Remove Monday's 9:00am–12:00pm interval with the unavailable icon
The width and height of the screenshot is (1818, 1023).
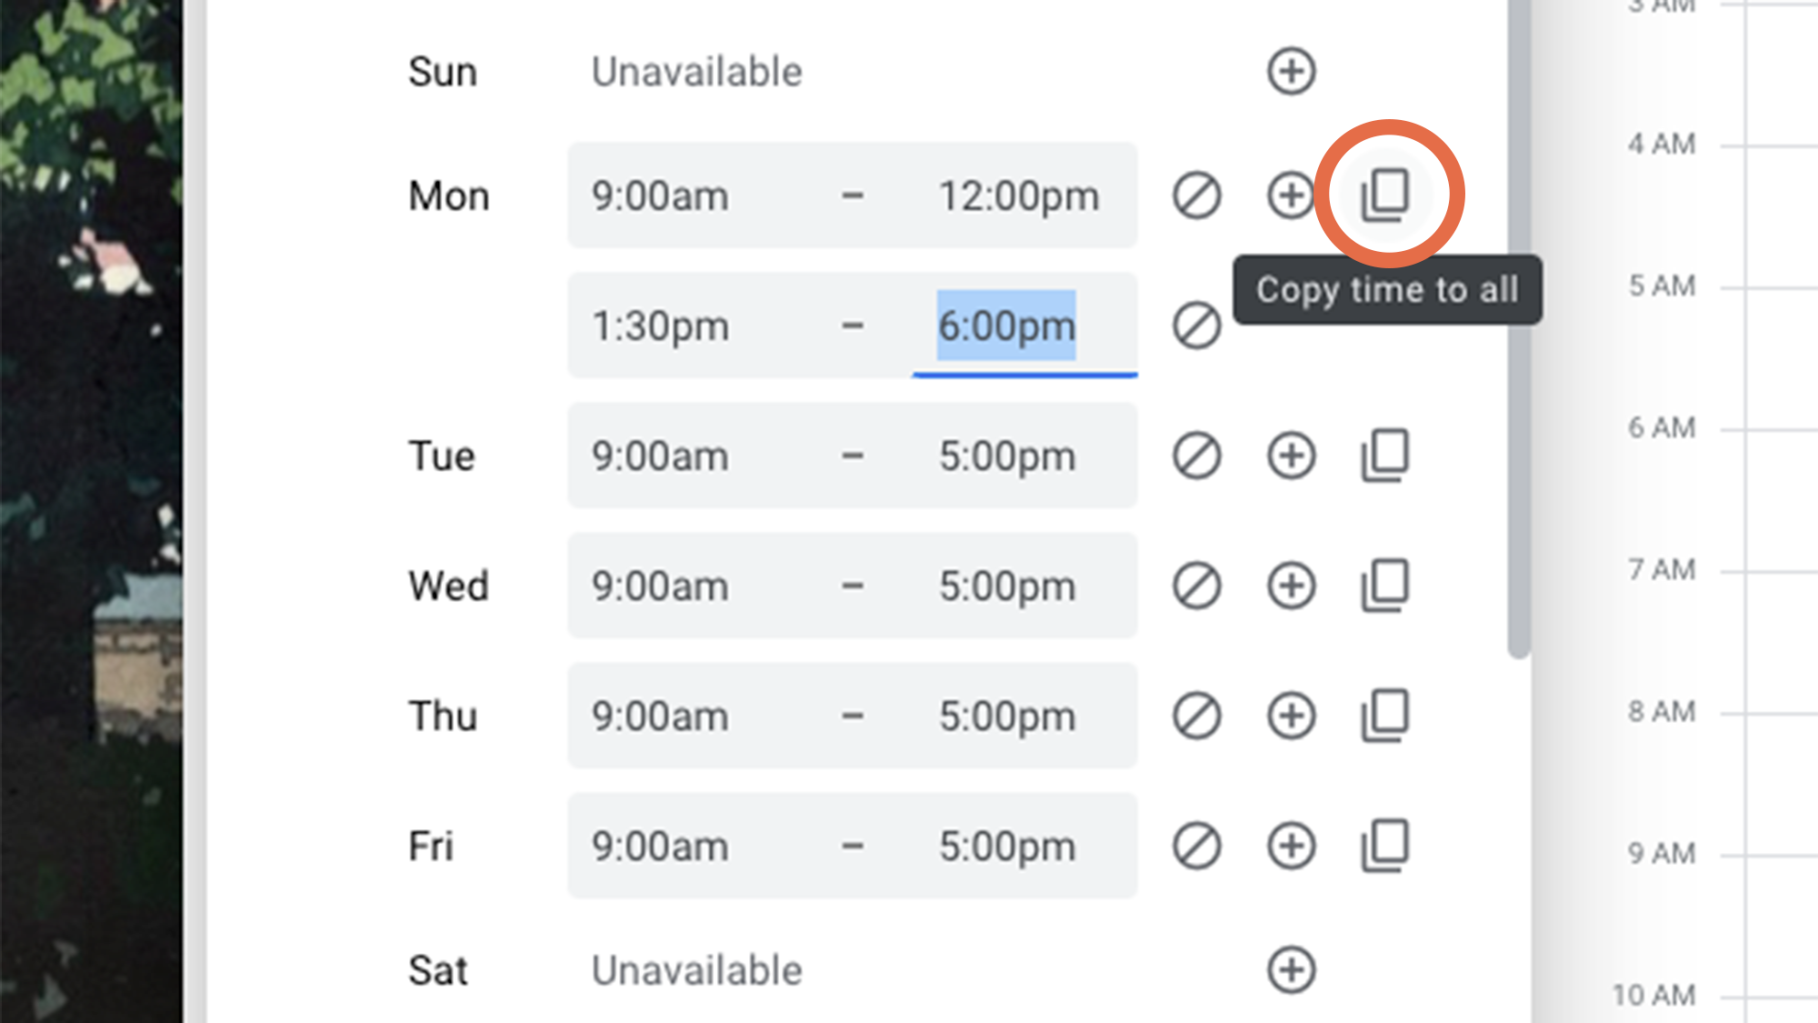(1196, 195)
